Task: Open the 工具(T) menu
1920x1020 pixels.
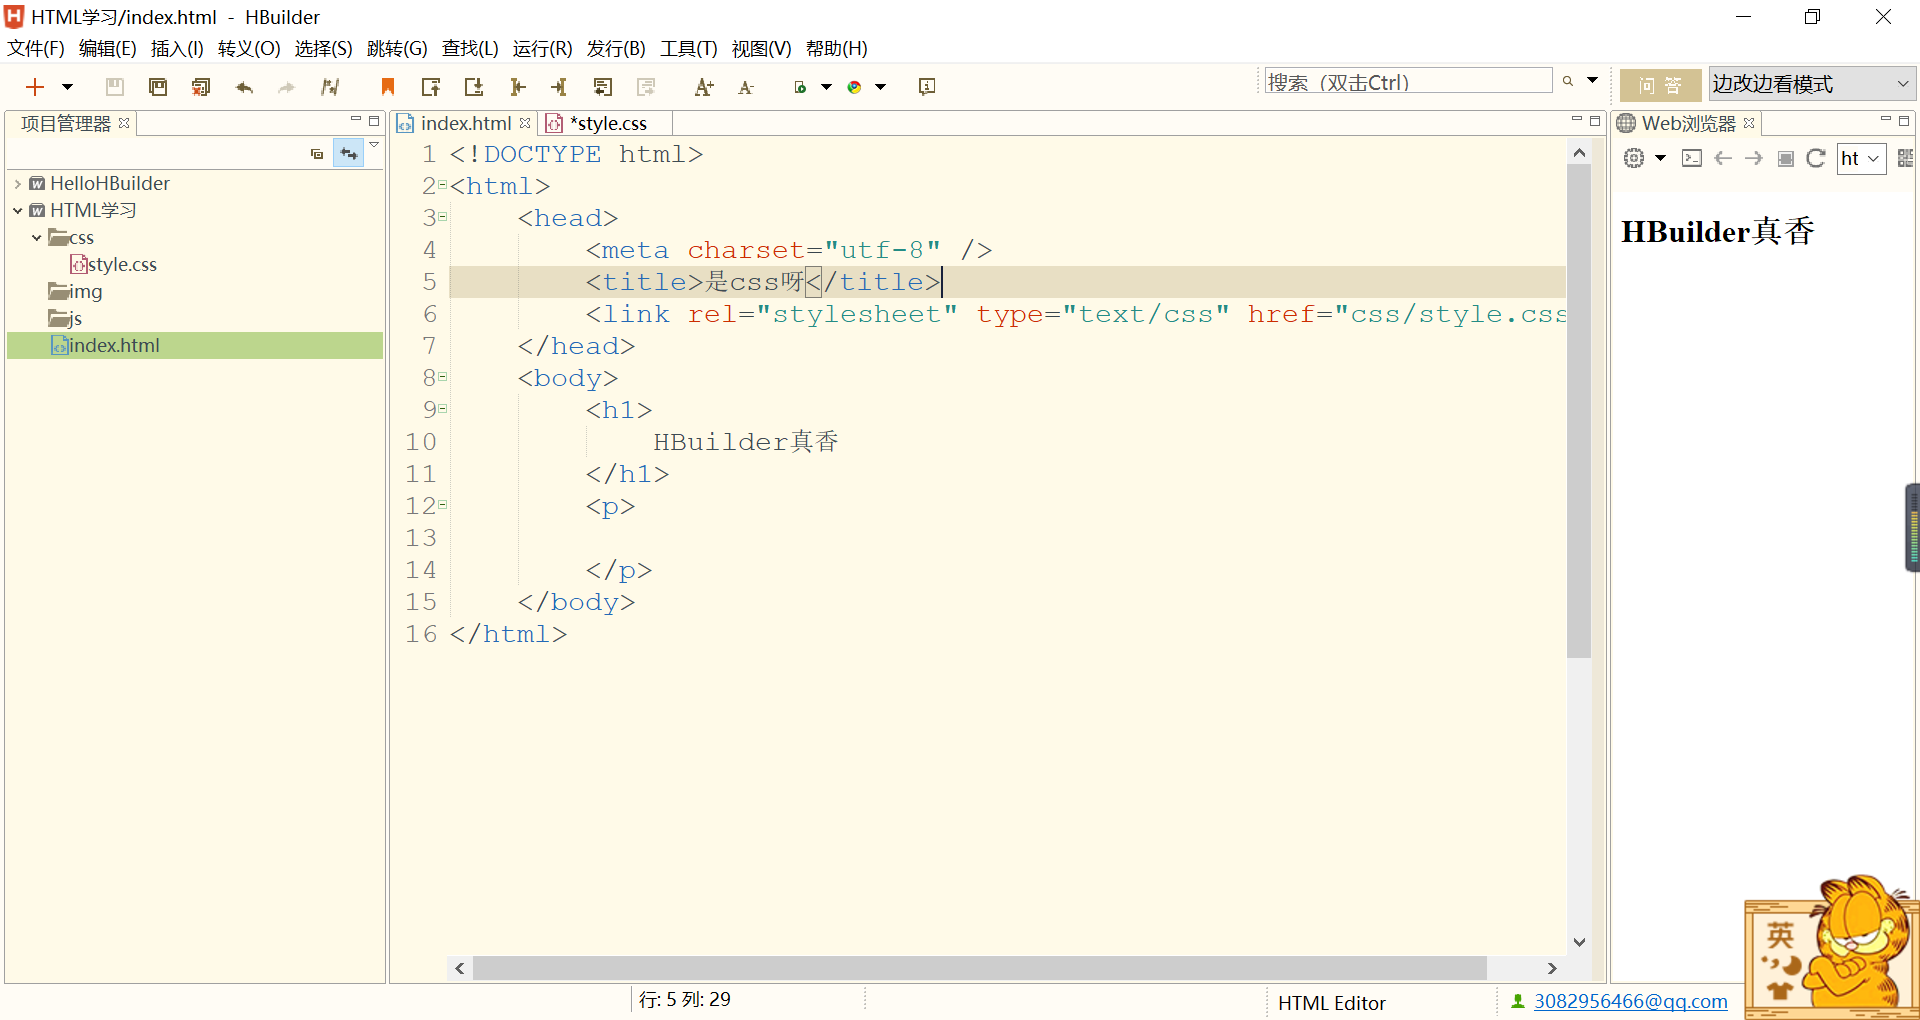Action: click(x=688, y=48)
